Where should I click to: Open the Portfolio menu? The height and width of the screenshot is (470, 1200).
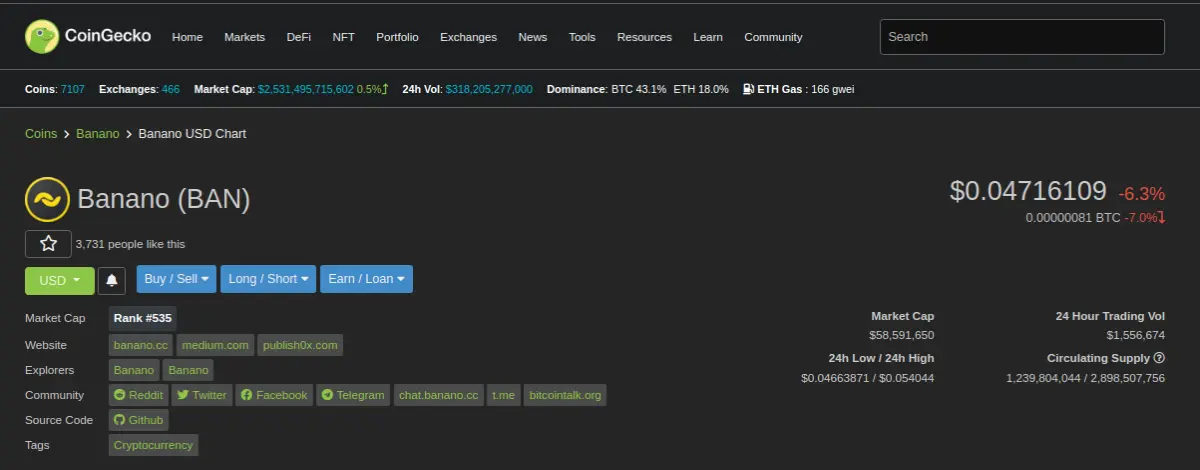tap(397, 37)
